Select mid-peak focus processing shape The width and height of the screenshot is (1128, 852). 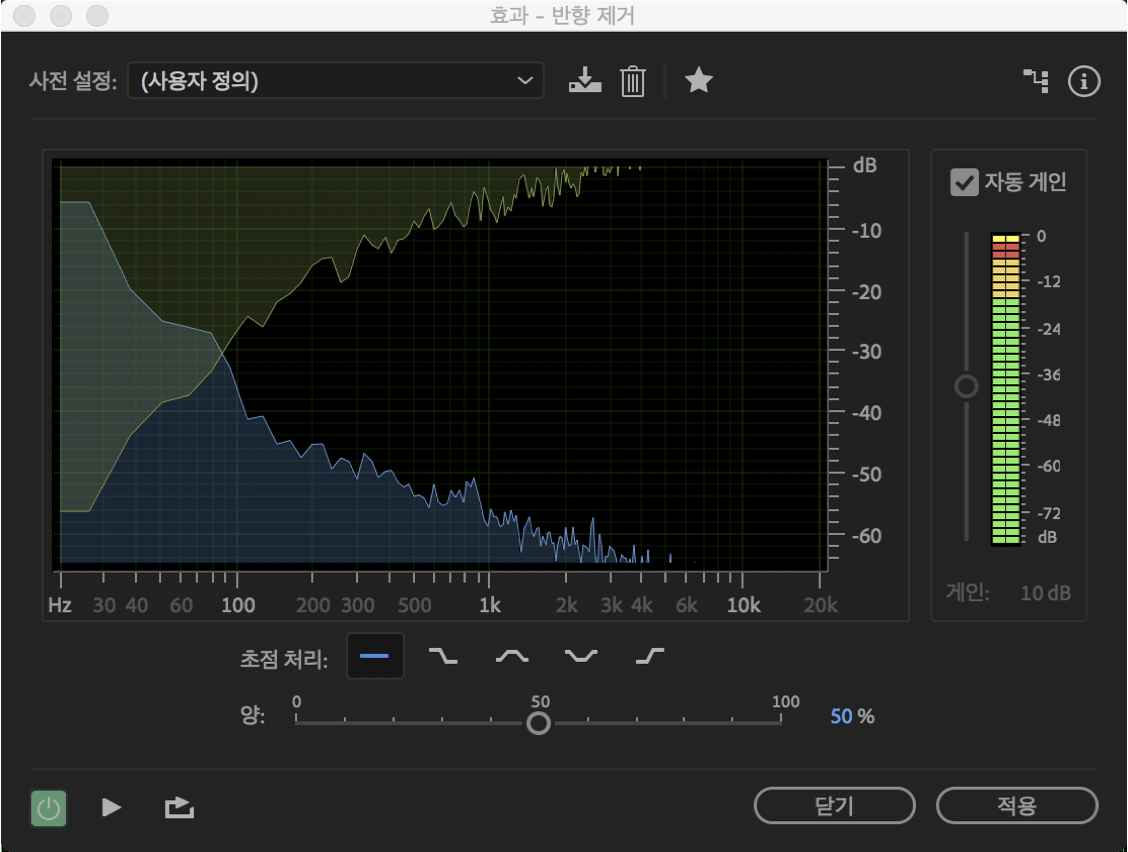click(512, 656)
